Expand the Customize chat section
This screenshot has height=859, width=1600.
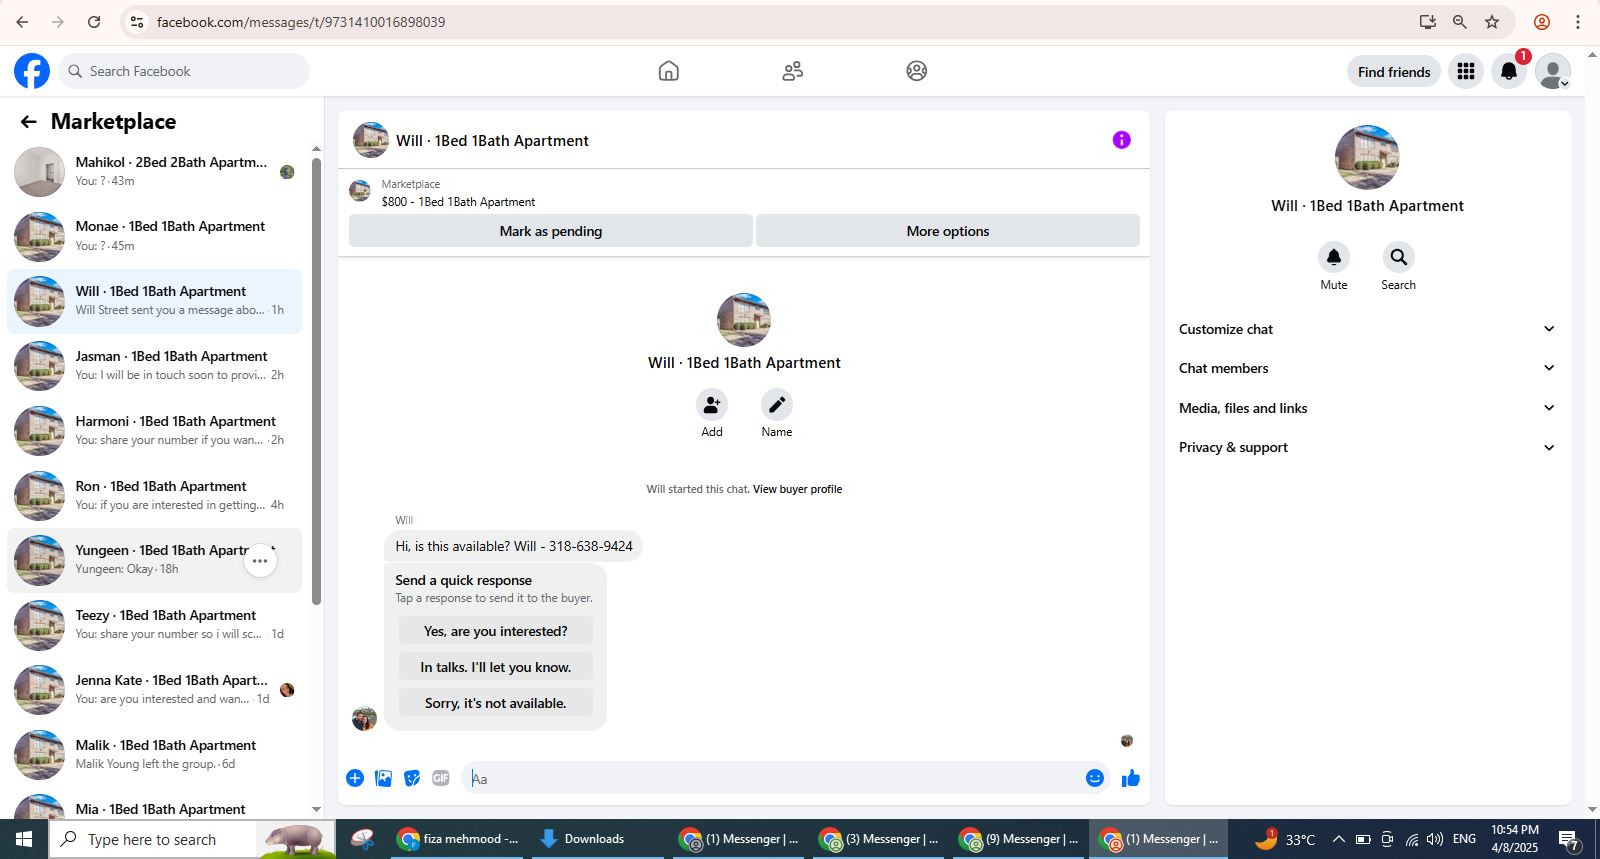click(x=1367, y=329)
